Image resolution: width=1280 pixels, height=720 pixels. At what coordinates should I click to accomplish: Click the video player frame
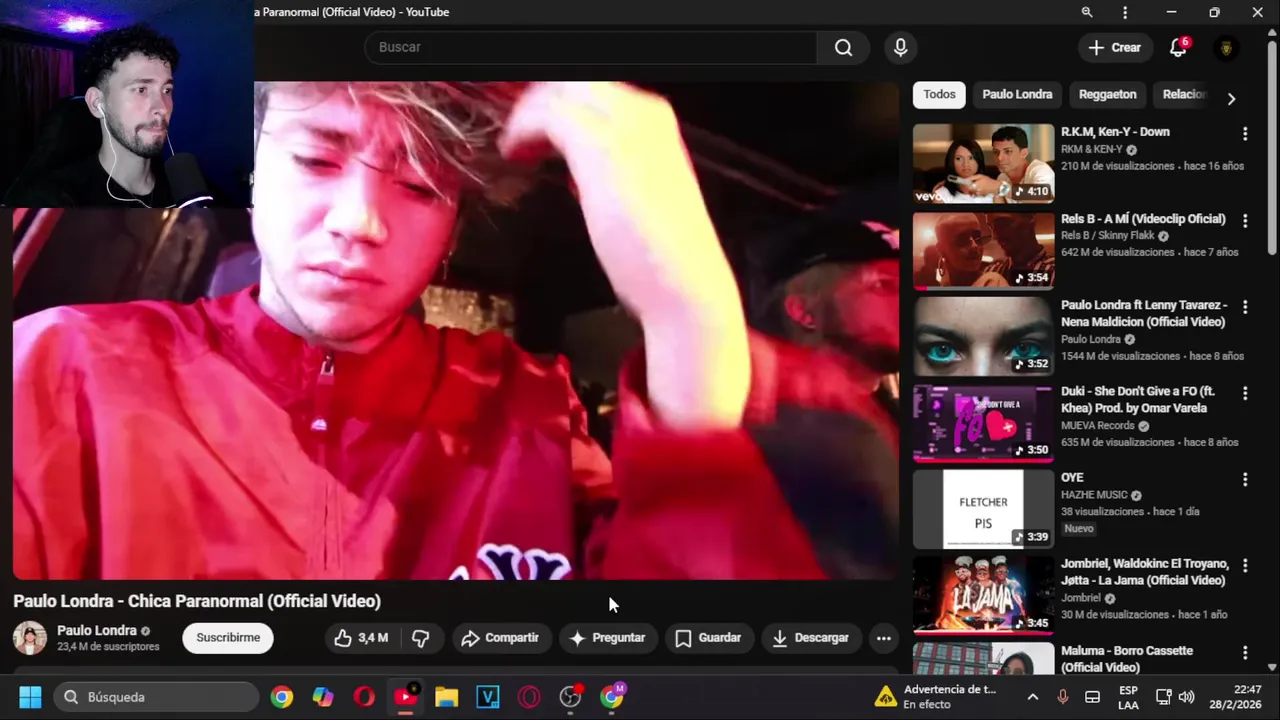[456, 330]
